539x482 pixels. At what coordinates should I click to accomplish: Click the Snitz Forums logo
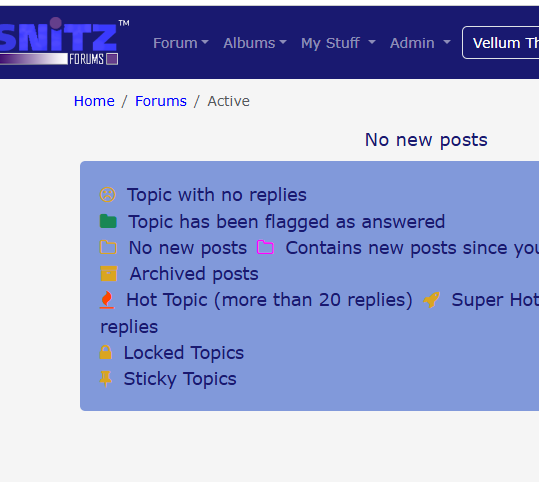[62, 42]
